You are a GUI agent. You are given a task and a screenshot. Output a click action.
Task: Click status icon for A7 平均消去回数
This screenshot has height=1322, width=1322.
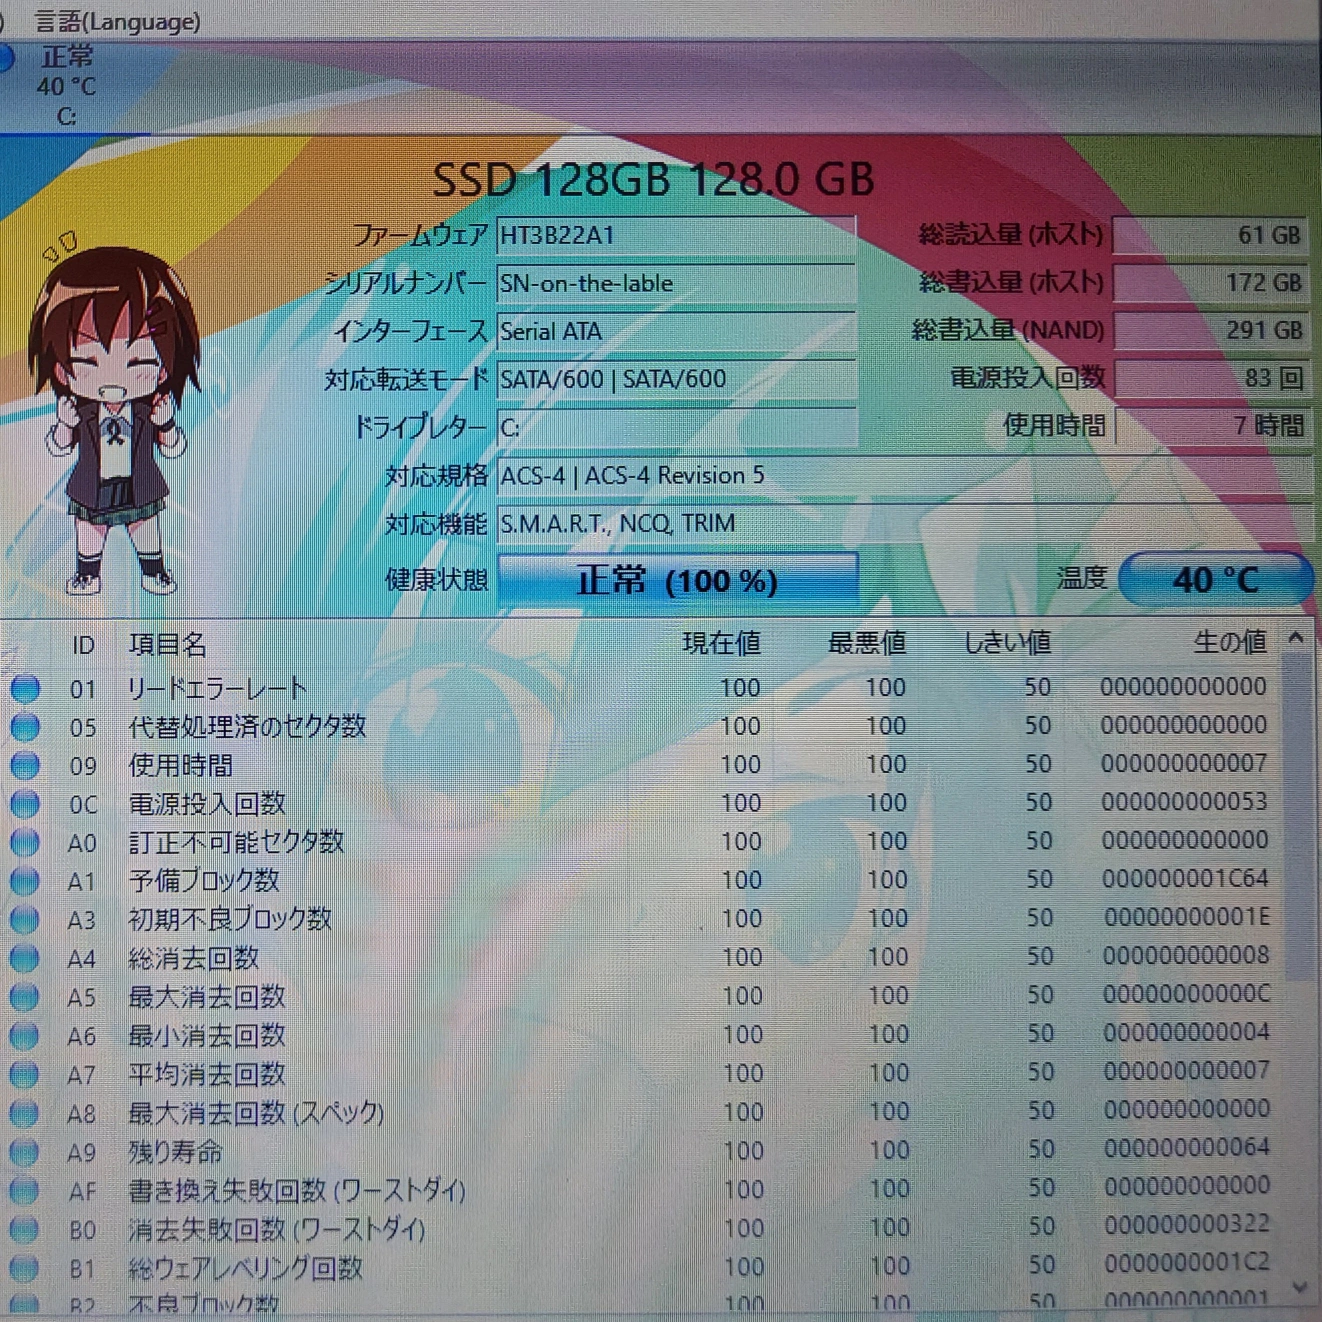pos(25,1075)
